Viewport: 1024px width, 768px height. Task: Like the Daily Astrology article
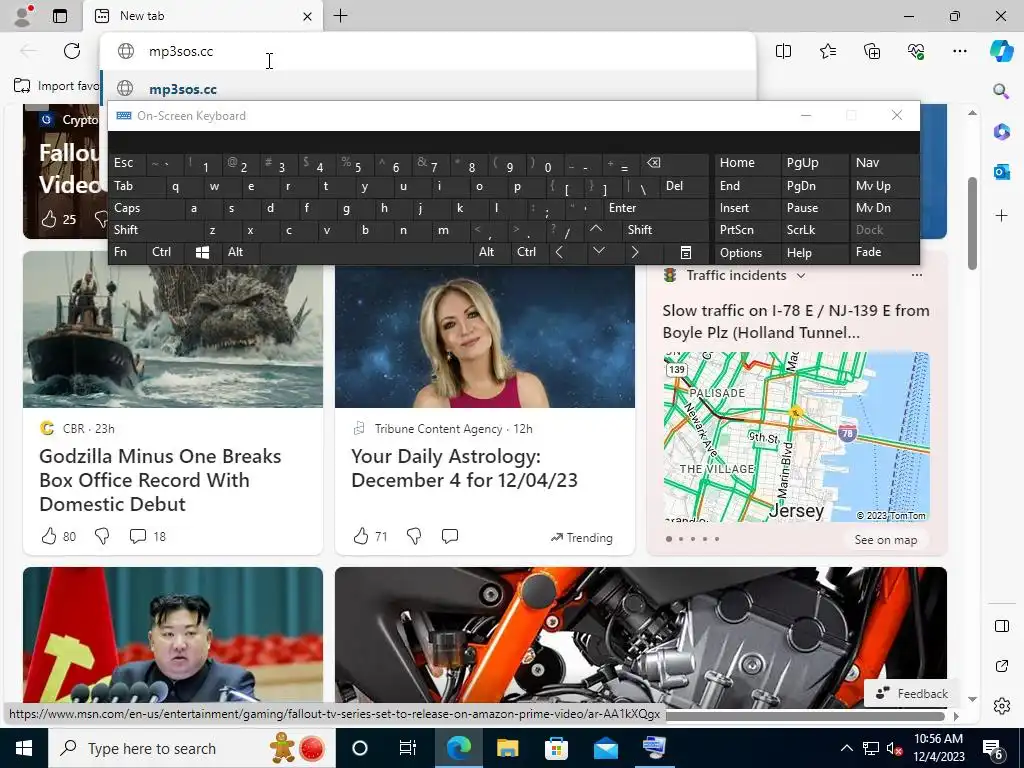(x=361, y=536)
